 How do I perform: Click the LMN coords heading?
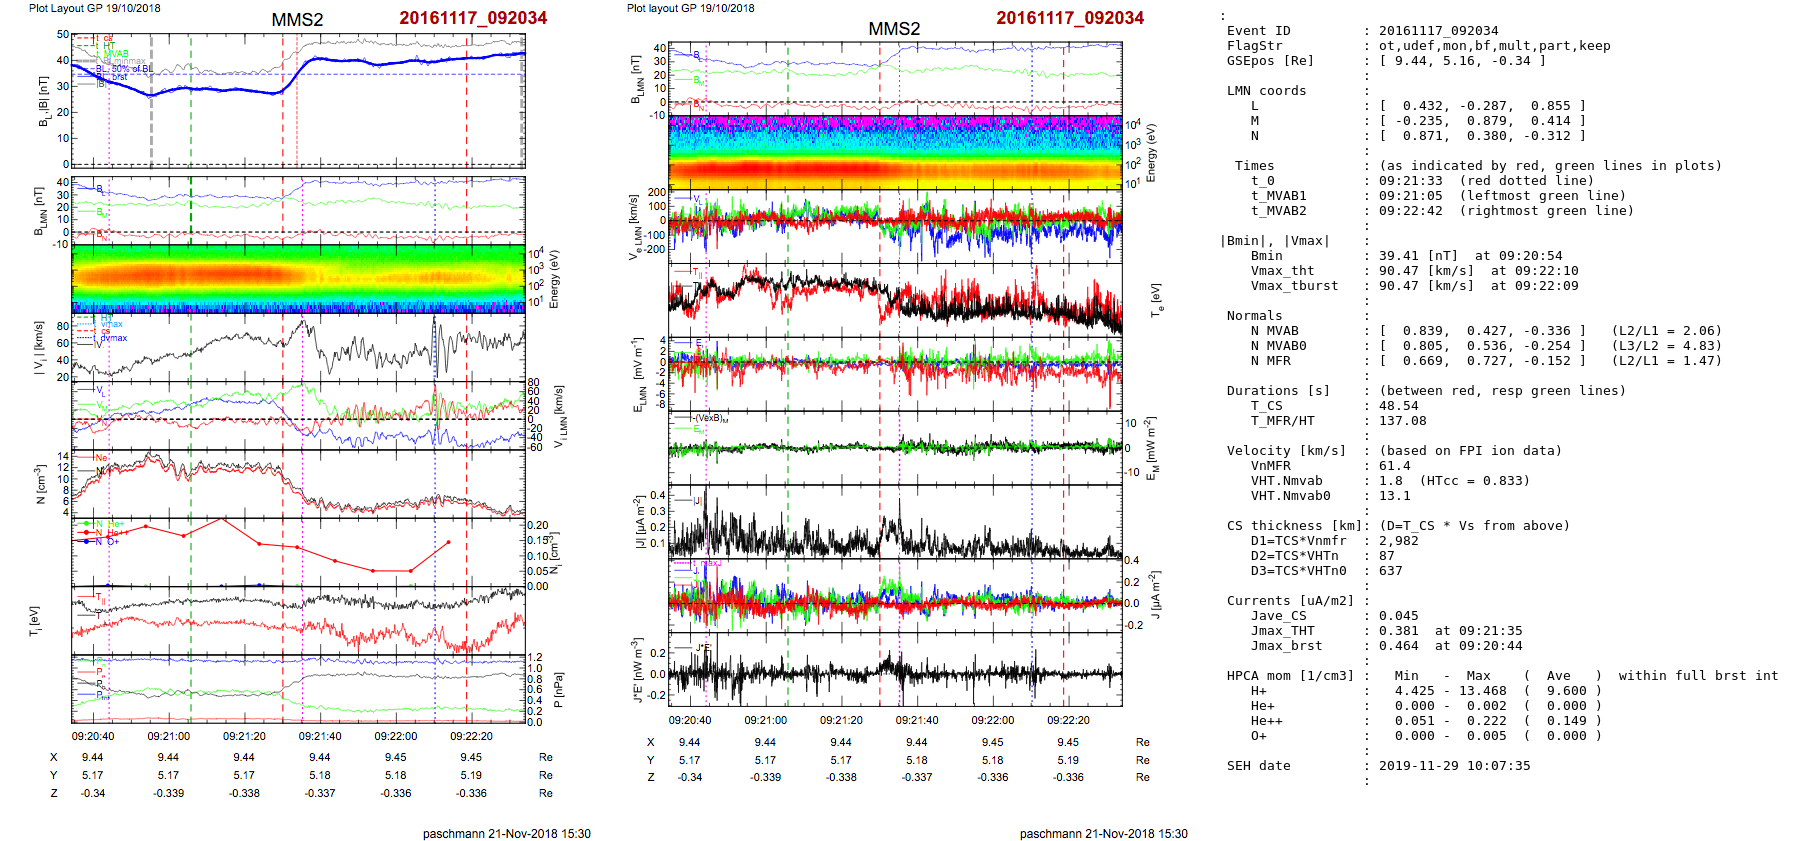click(x=1266, y=91)
